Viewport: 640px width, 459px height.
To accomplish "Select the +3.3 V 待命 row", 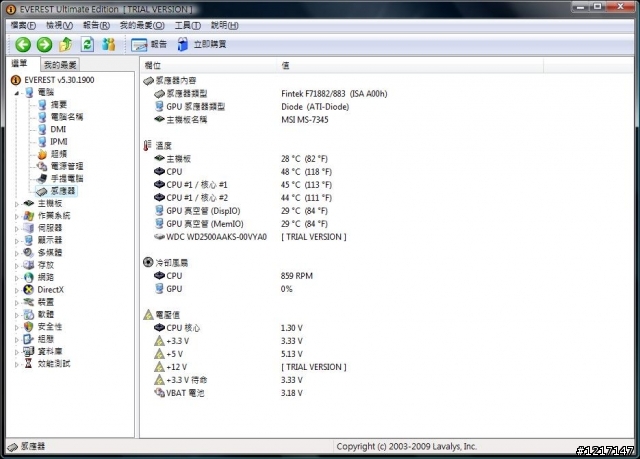I will coord(228,380).
